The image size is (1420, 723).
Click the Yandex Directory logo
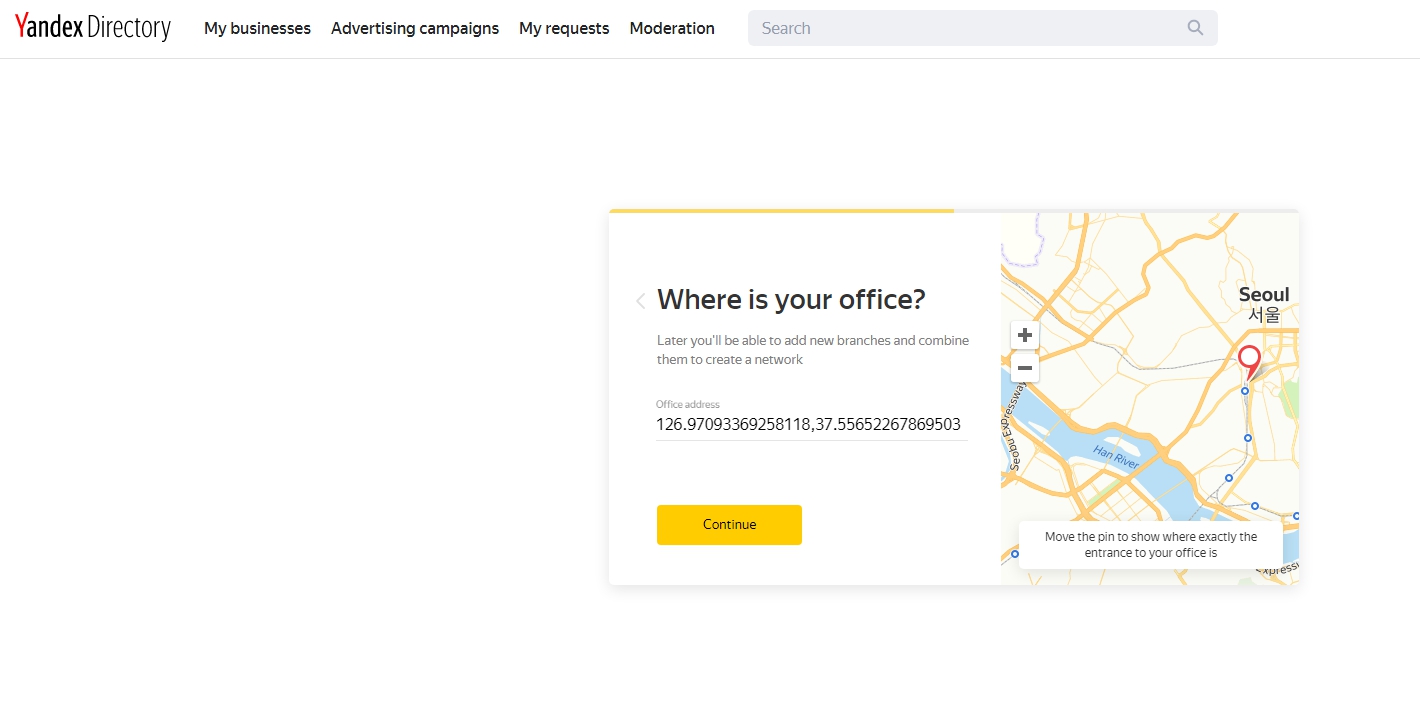pyautogui.click(x=93, y=28)
